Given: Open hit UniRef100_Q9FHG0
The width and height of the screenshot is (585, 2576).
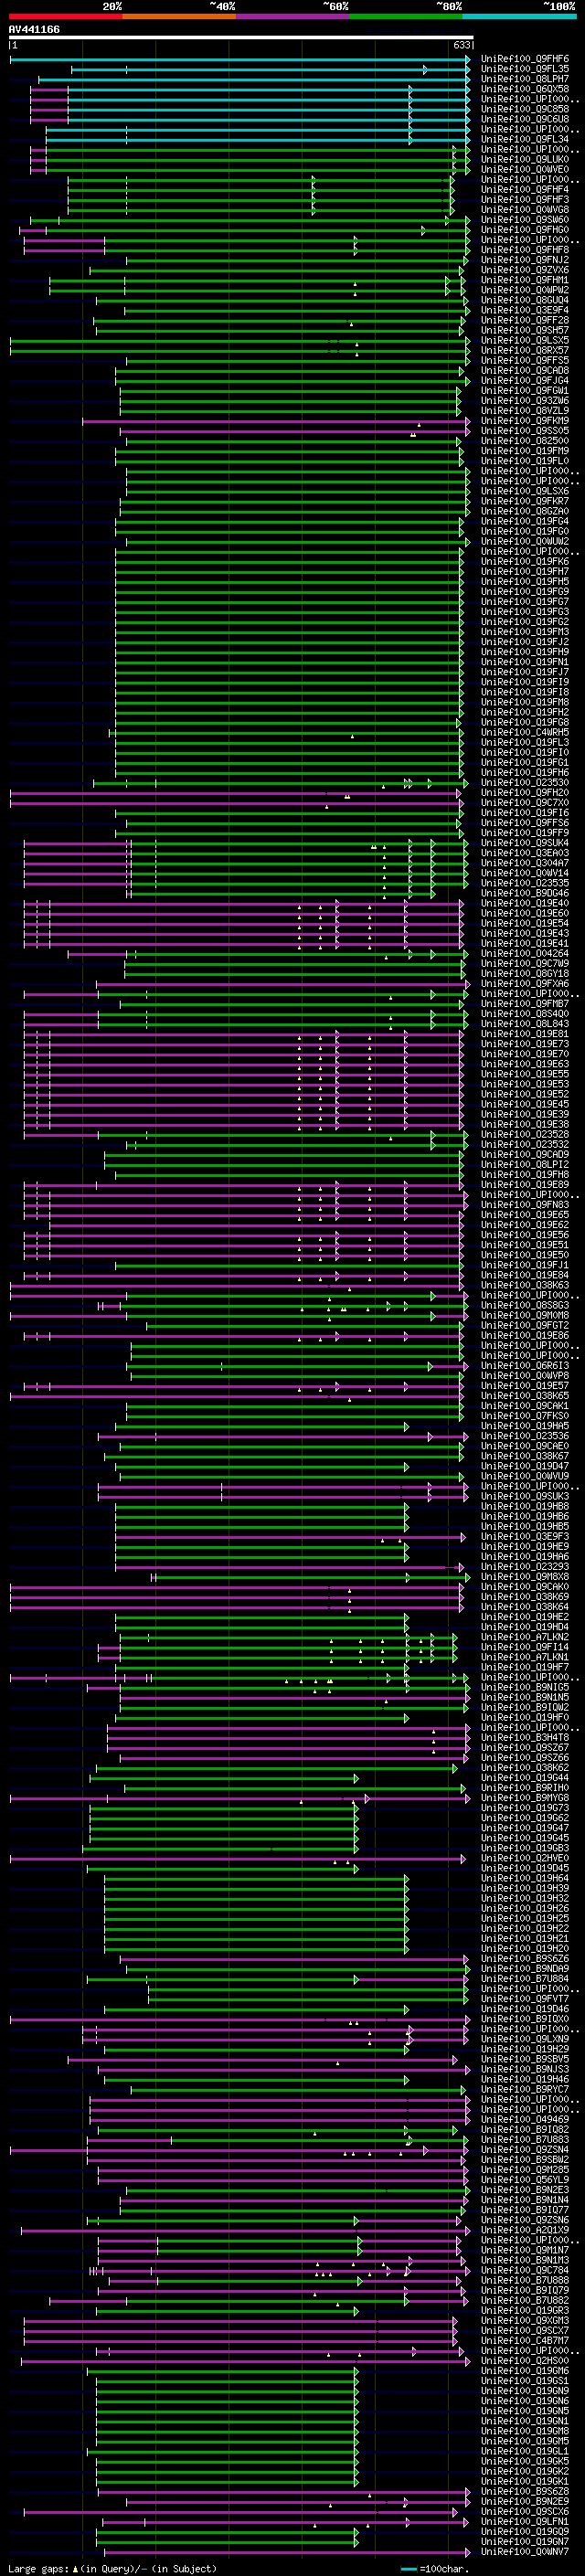Looking at the screenshot, I should tap(525, 229).
